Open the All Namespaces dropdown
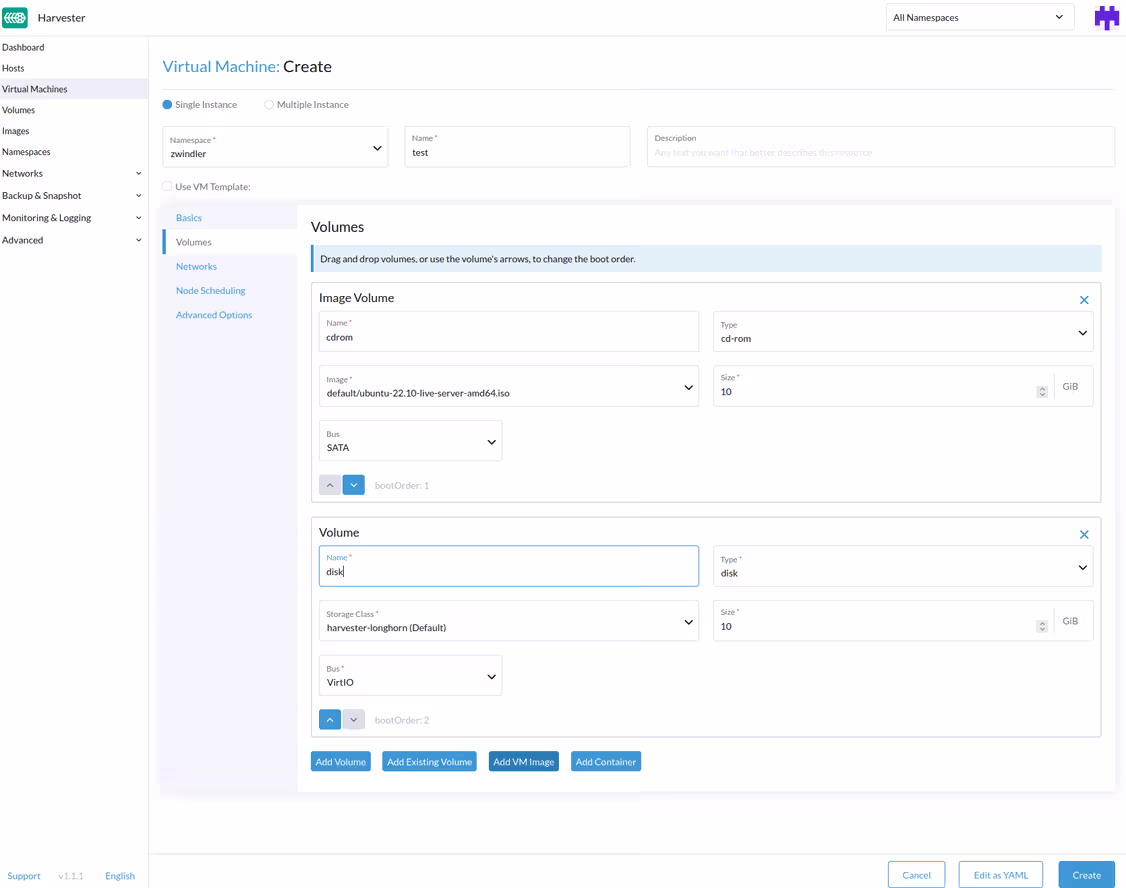1126x888 pixels. click(979, 18)
